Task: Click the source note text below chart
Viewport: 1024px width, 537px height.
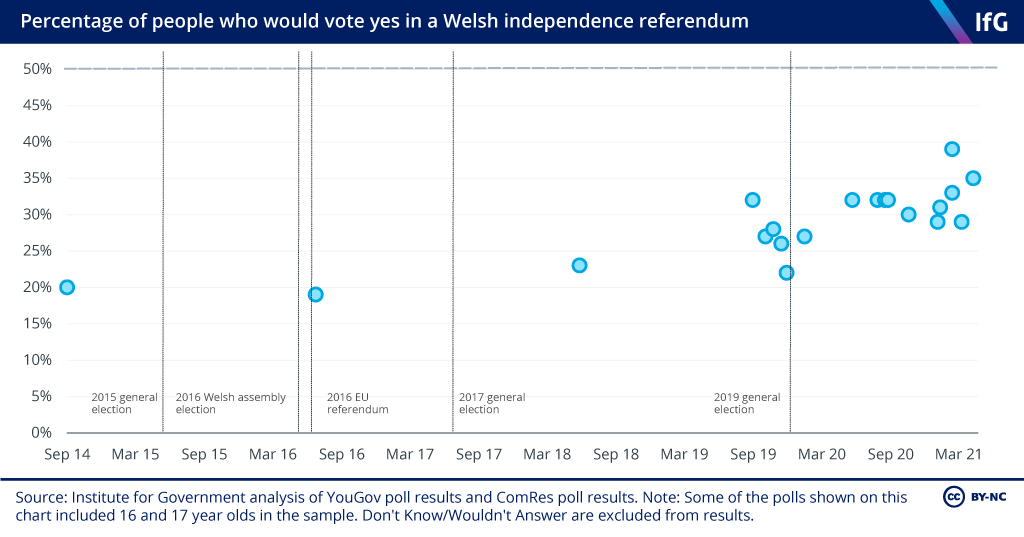Action: coord(461,506)
